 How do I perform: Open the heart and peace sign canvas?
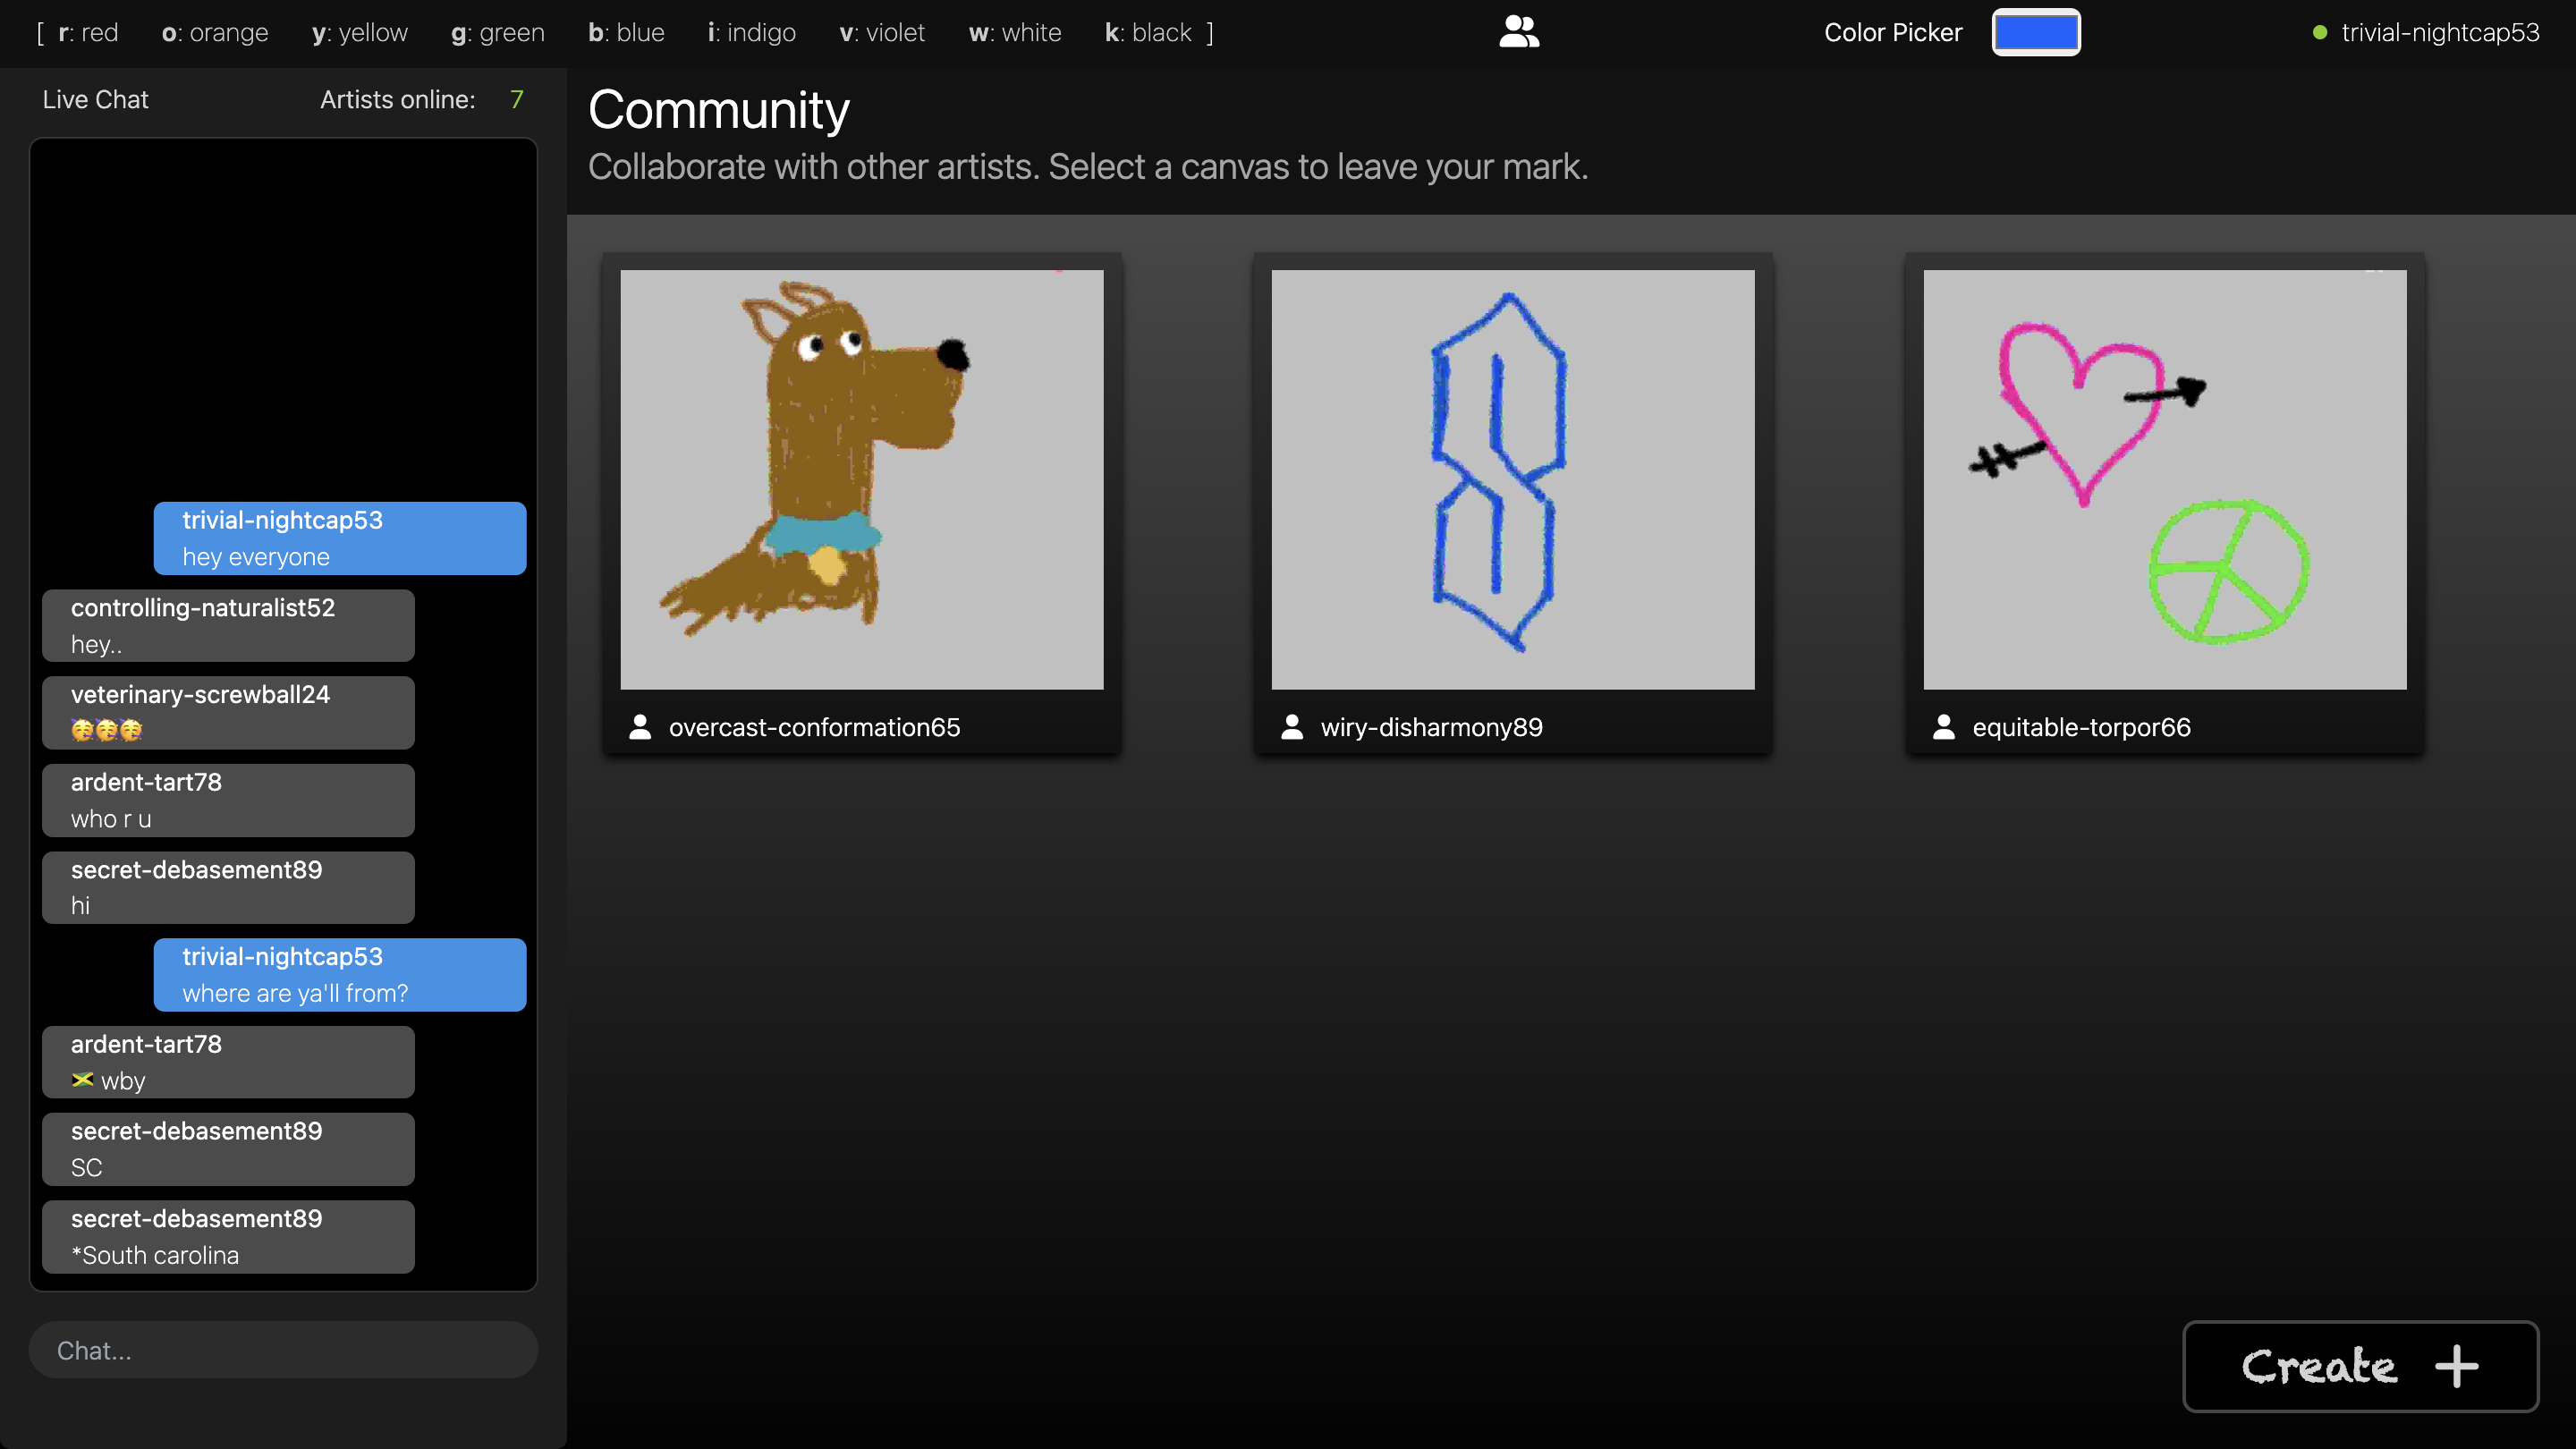(2165, 479)
